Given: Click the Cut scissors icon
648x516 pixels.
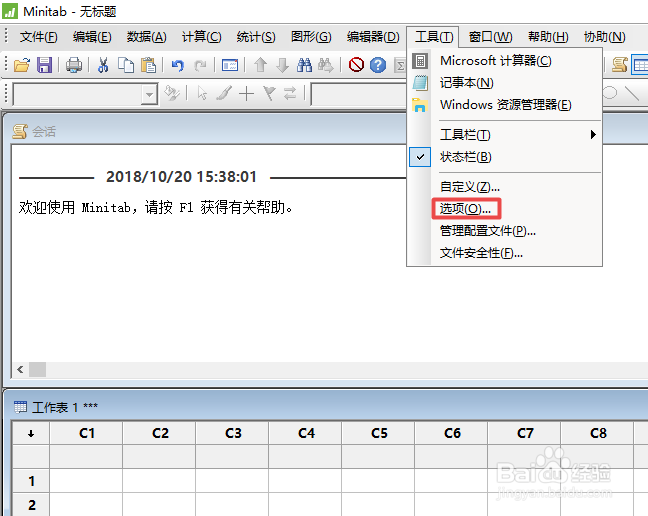Looking at the screenshot, I should coord(103,65).
